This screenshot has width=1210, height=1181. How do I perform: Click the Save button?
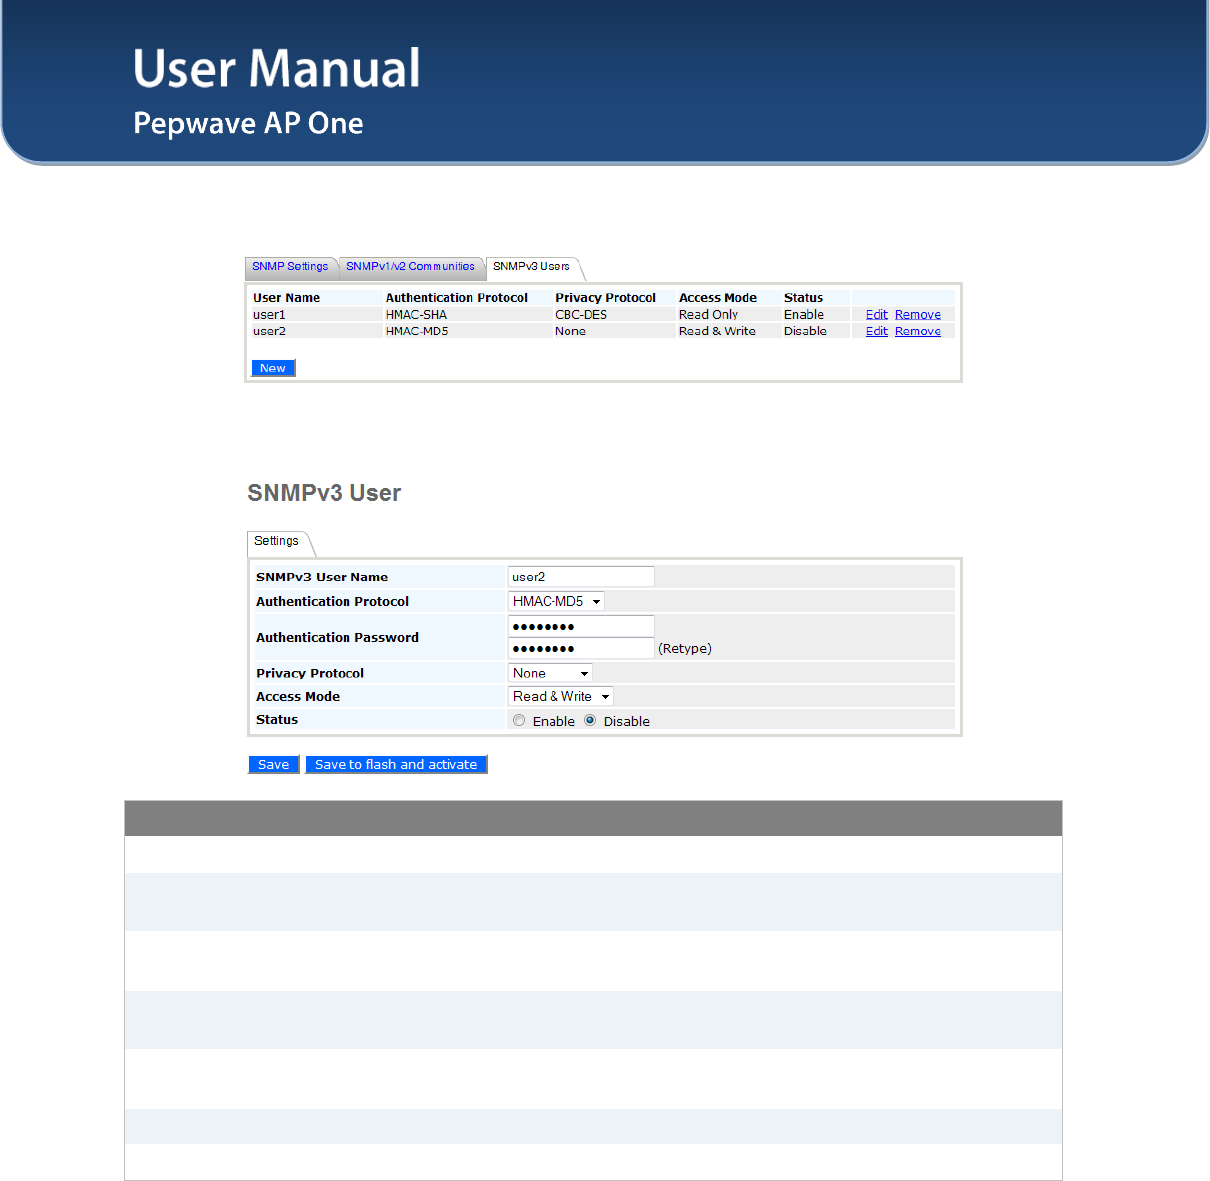[x=274, y=764]
